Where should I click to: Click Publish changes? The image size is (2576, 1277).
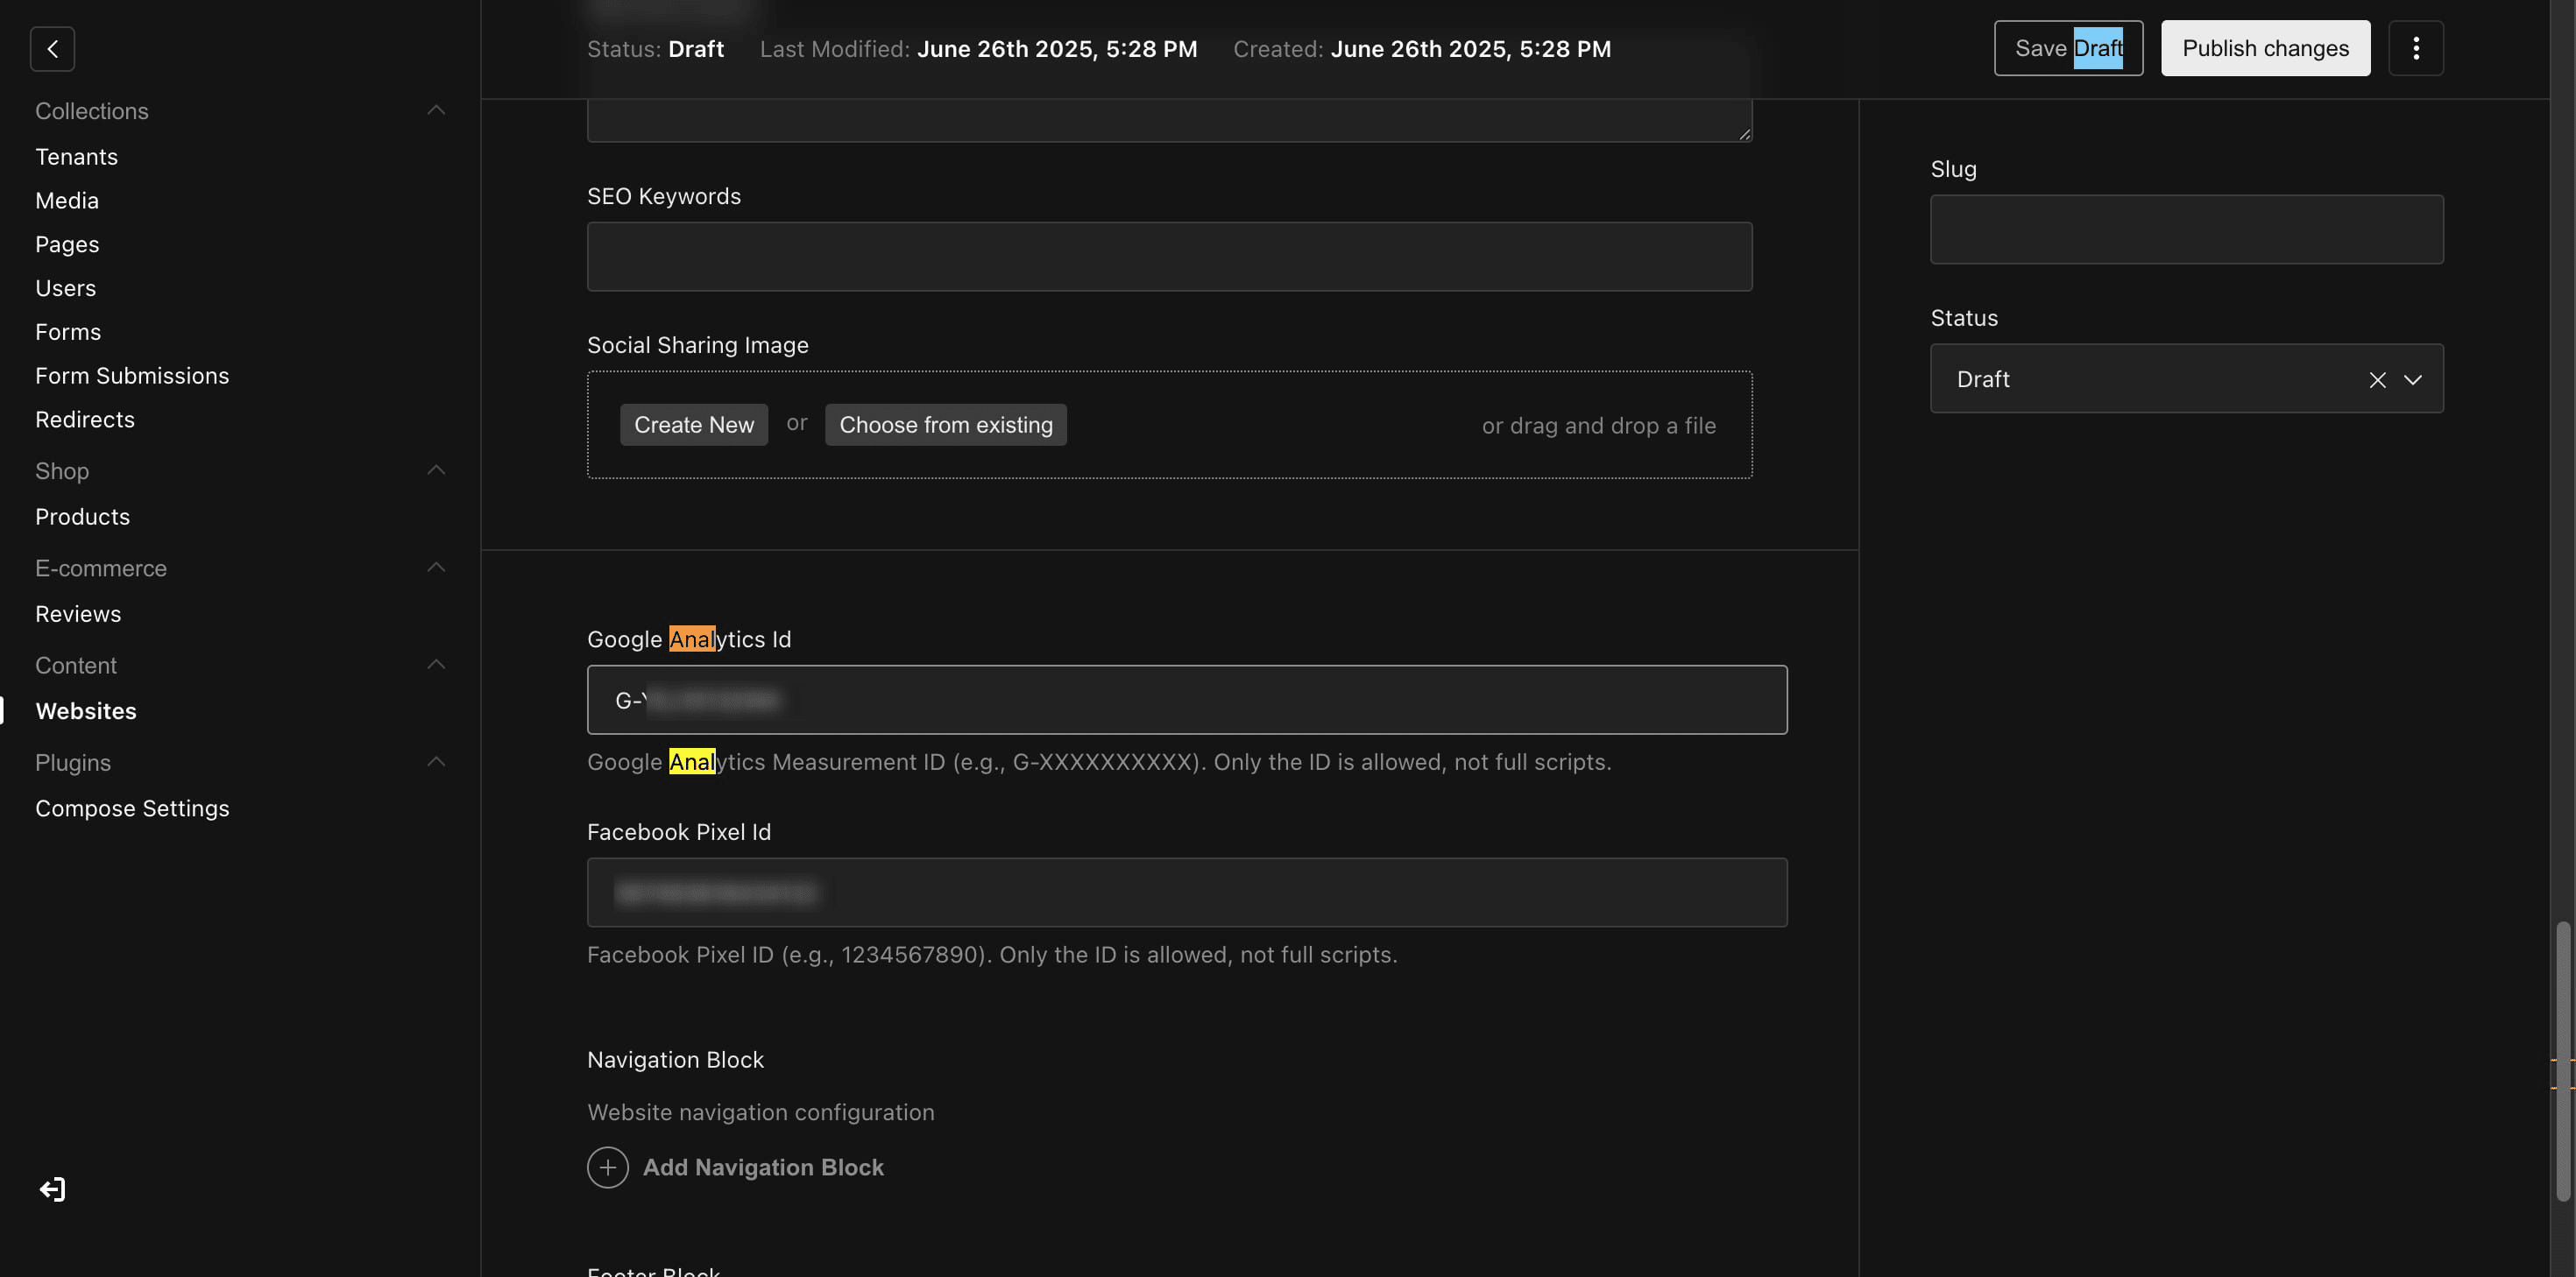pos(2265,47)
